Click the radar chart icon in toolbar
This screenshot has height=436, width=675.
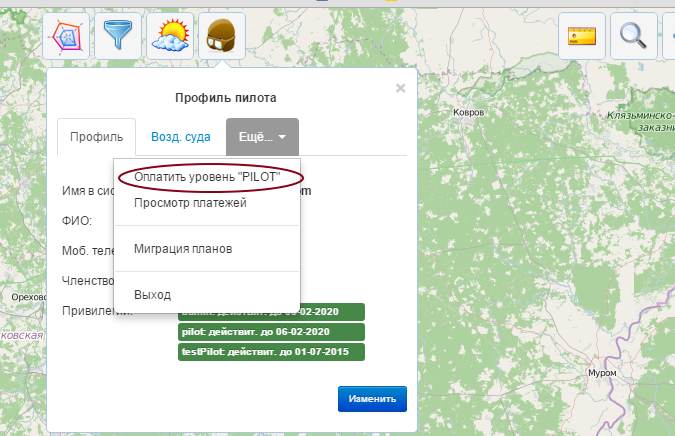click(x=66, y=37)
